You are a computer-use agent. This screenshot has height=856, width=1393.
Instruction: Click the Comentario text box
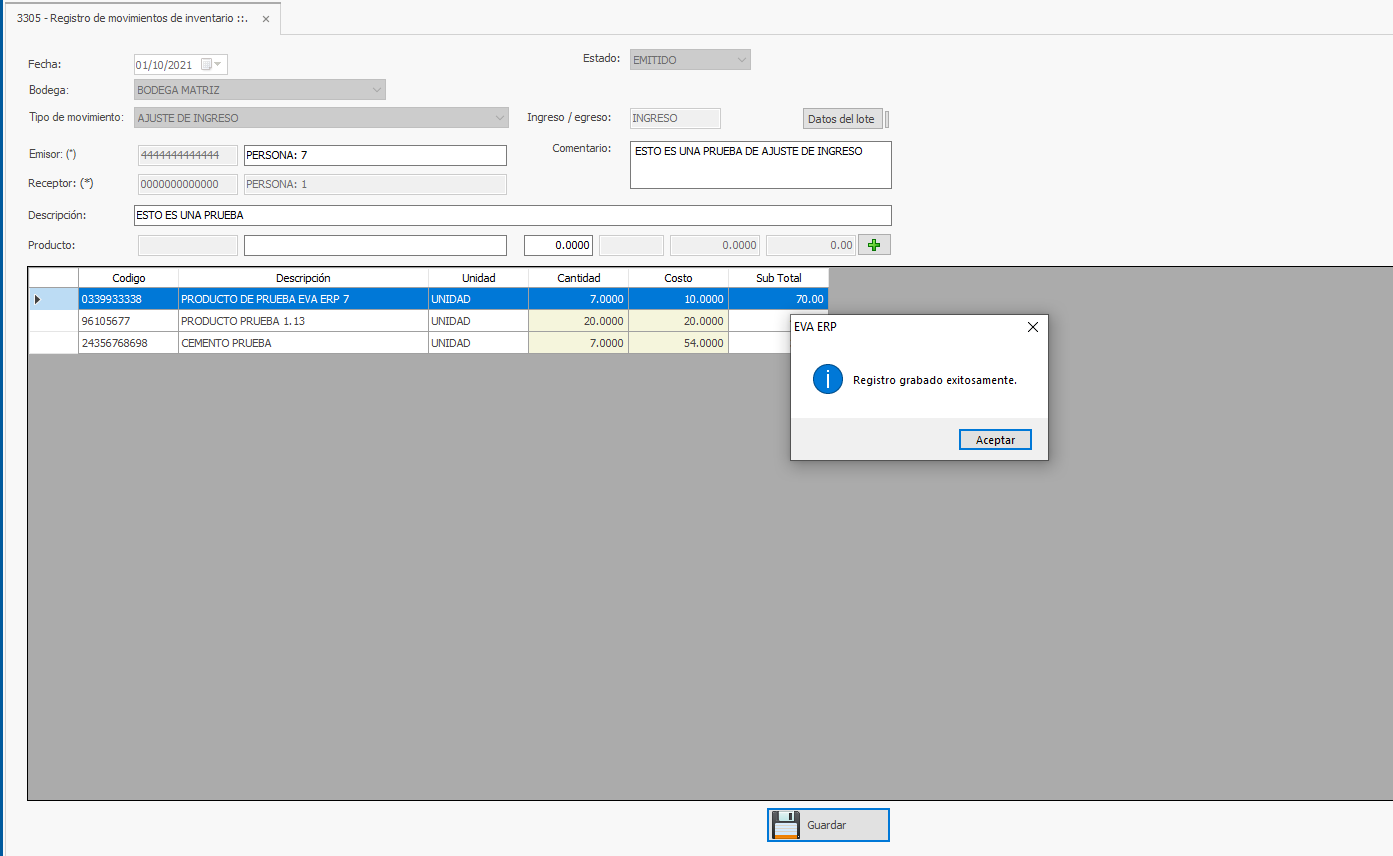click(x=760, y=165)
